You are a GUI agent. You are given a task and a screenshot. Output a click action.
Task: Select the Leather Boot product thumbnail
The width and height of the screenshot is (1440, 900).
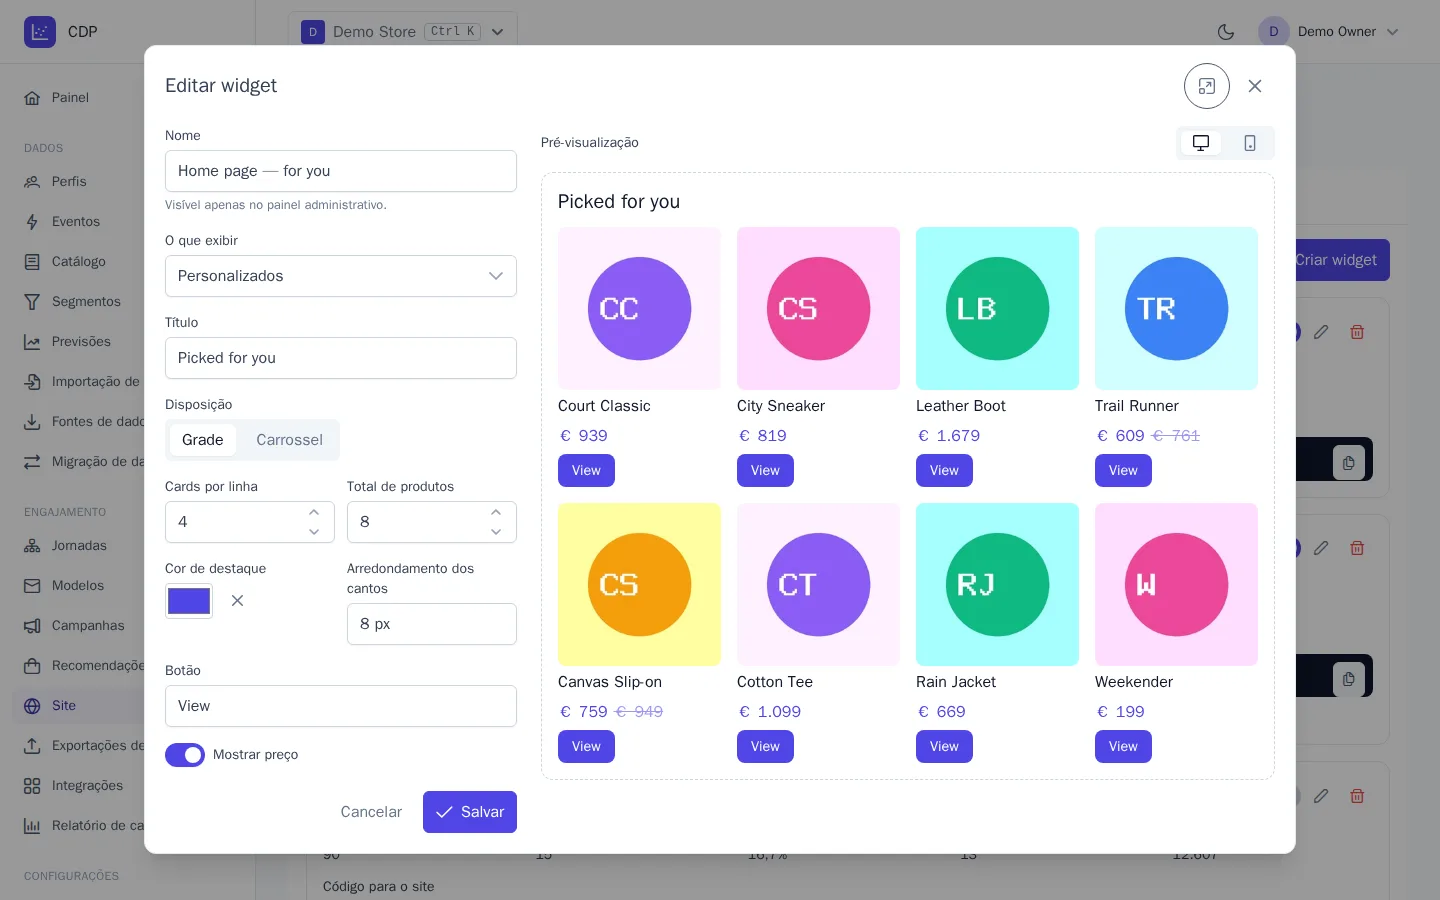click(x=997, y=308)
